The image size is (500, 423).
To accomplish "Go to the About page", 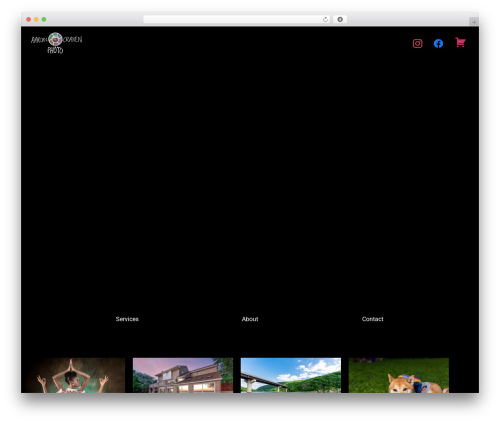I will (250, 319).
